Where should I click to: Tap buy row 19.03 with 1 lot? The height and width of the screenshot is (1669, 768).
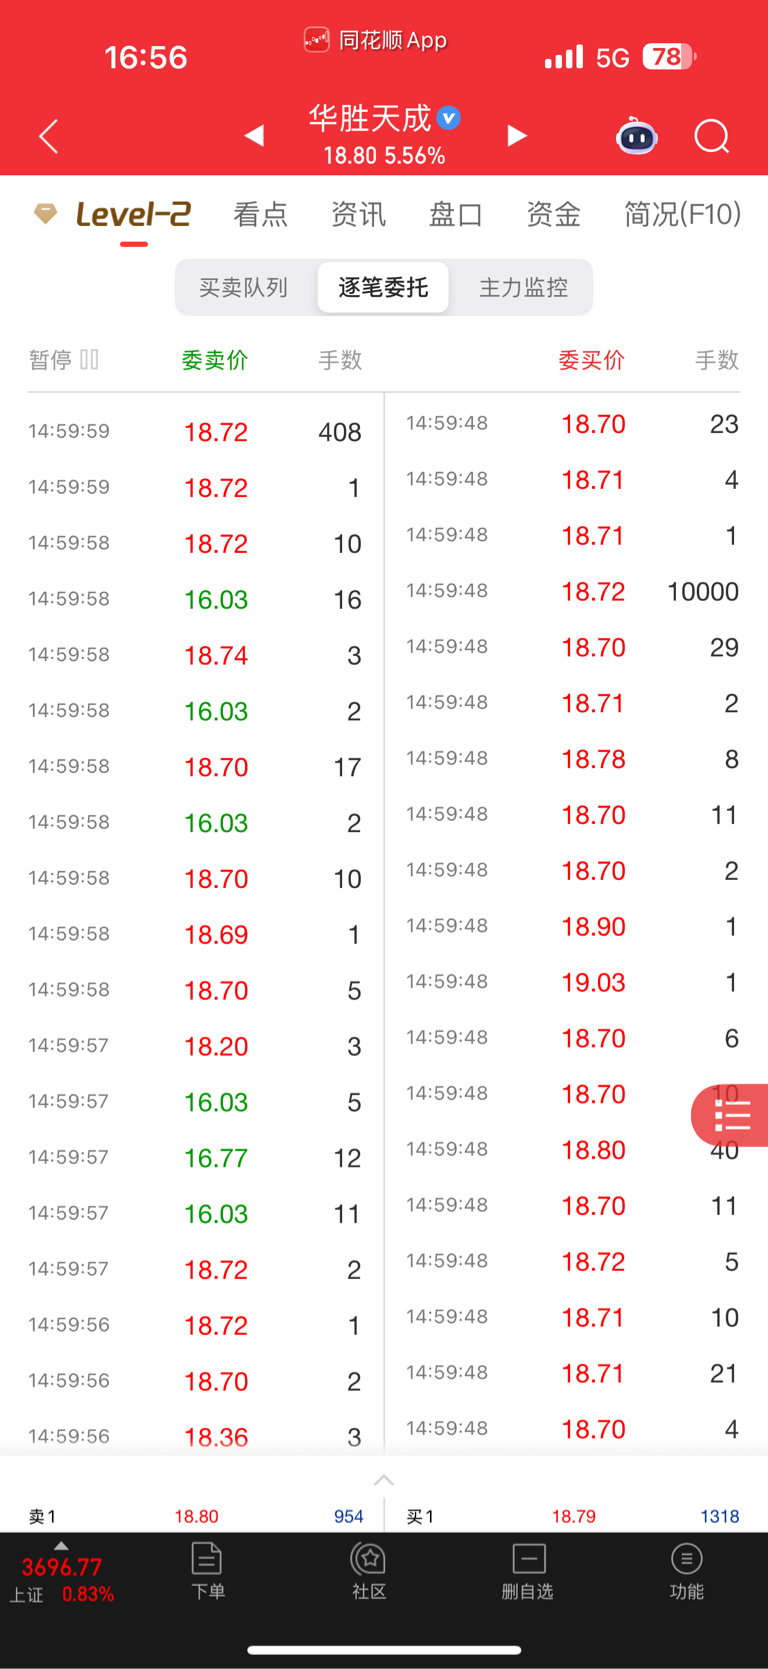tap(572, 983)
